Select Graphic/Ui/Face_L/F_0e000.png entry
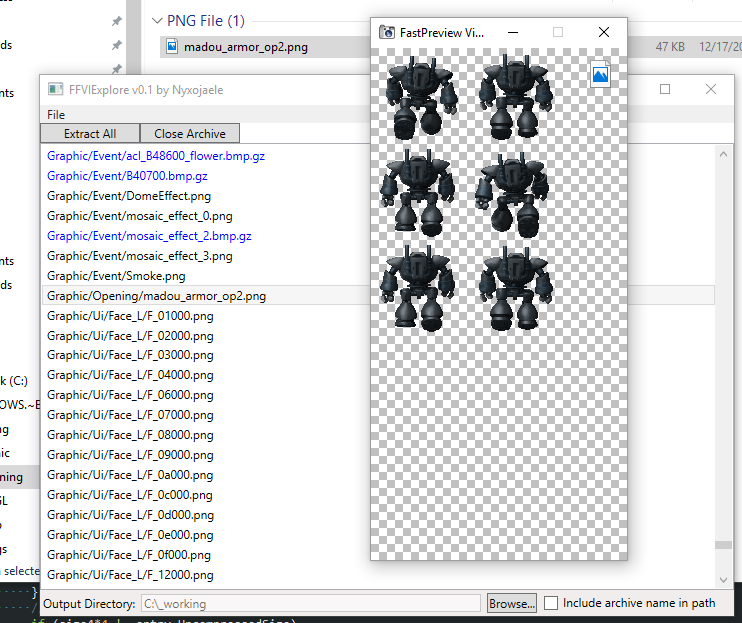Screen dimensions: 742x623 [130, 535]
